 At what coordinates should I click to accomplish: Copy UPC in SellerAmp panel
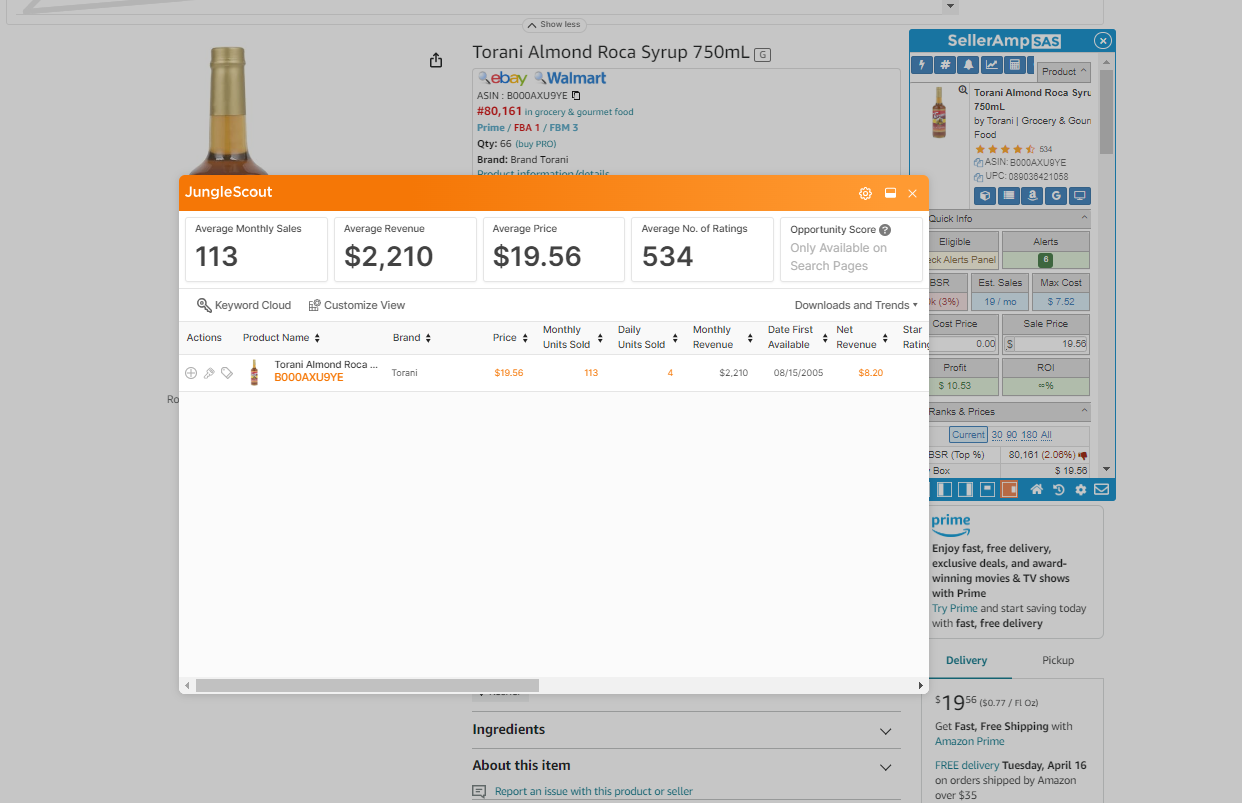[979, 176]
